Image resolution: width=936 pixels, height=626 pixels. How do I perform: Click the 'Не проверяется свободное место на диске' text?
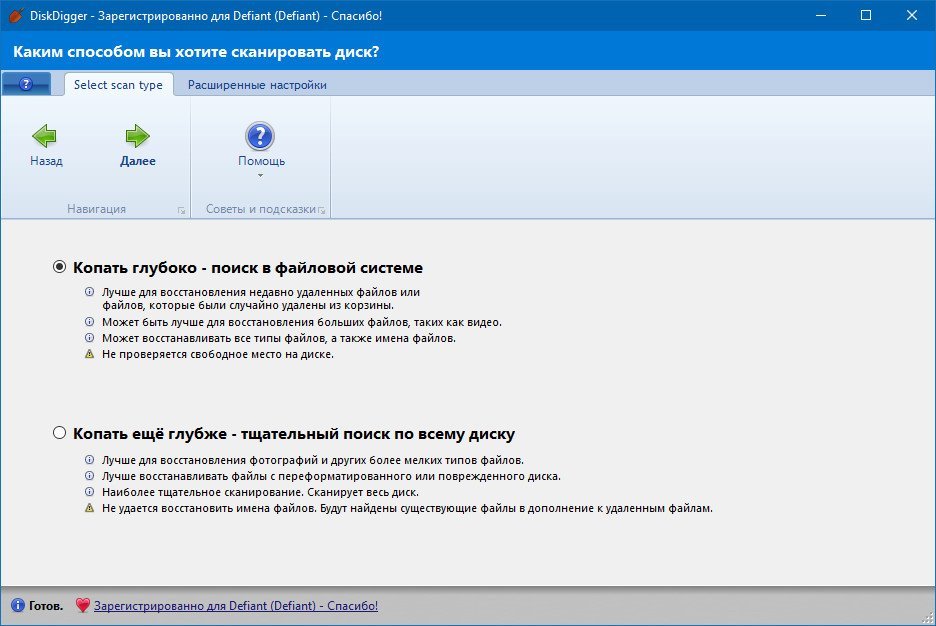point(218,354)
